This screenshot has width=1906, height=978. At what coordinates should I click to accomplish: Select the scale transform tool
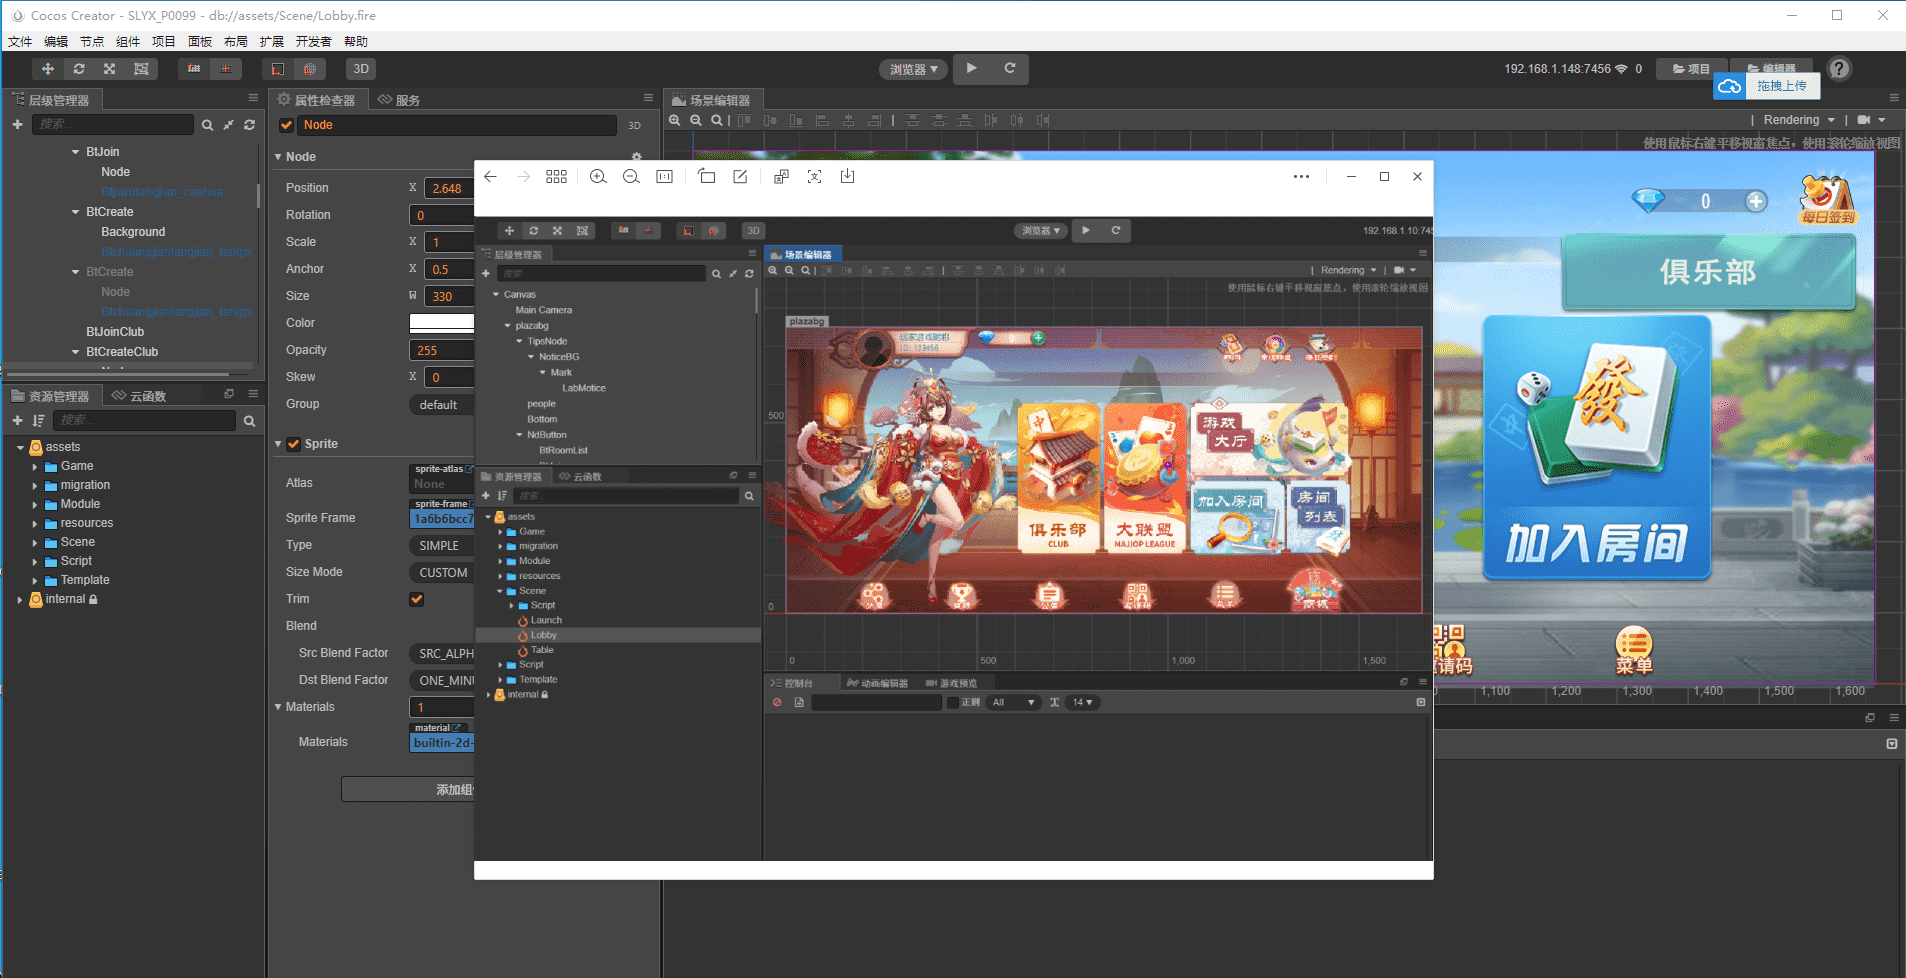point(109,69)
